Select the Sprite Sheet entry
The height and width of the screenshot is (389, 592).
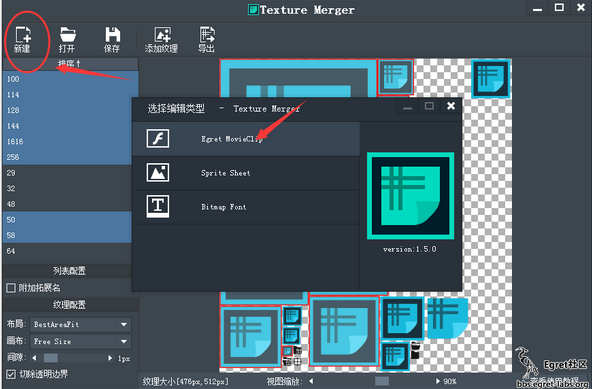246,173
